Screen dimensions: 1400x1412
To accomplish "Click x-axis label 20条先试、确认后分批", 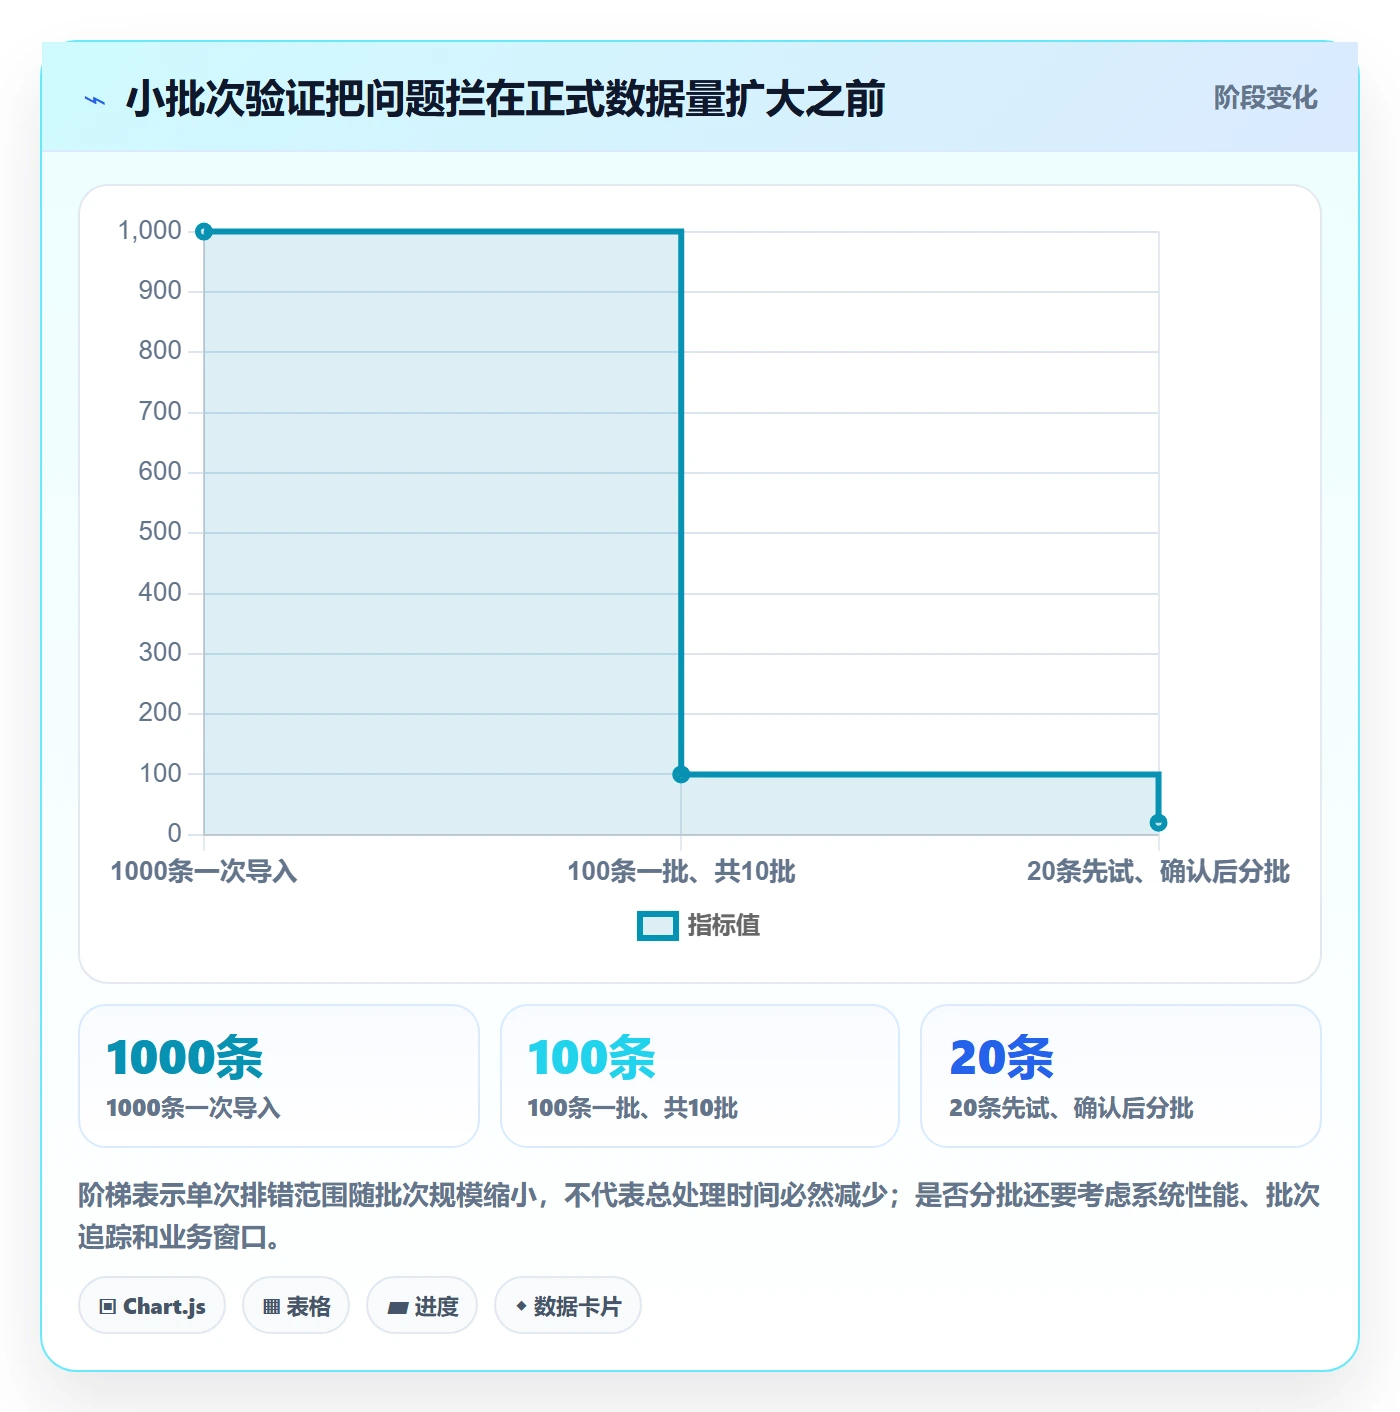I will point(1158,872).
